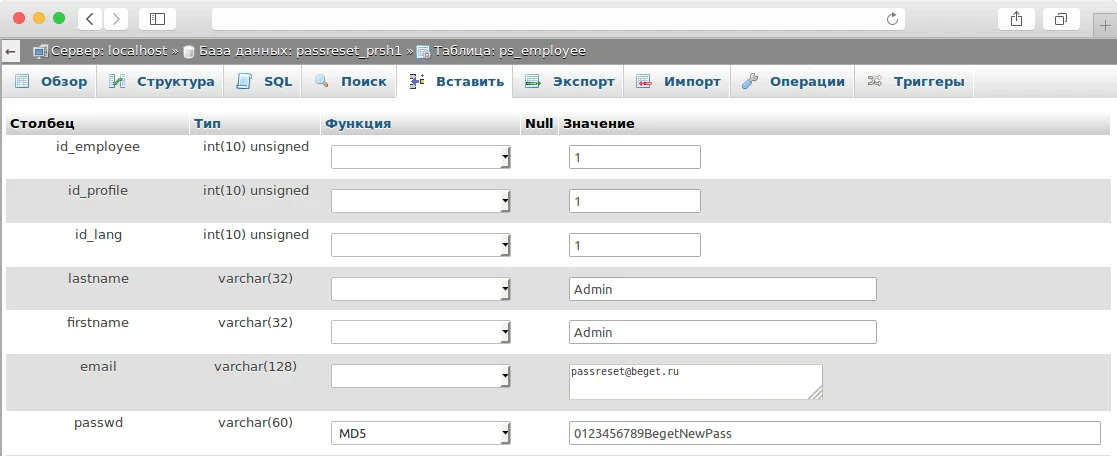Click the Тип column header link
The height and width of the screenshot is (456, 1117).
tap(208, 124)
